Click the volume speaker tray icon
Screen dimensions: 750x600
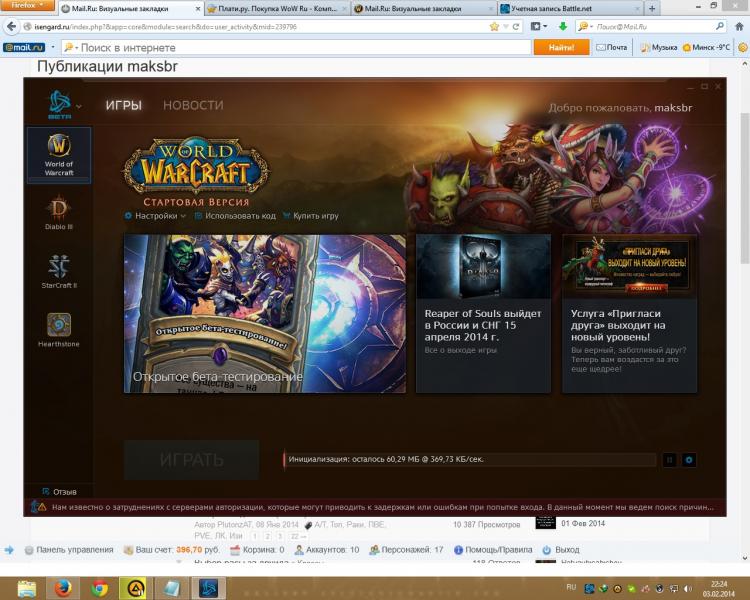point(688,589)
